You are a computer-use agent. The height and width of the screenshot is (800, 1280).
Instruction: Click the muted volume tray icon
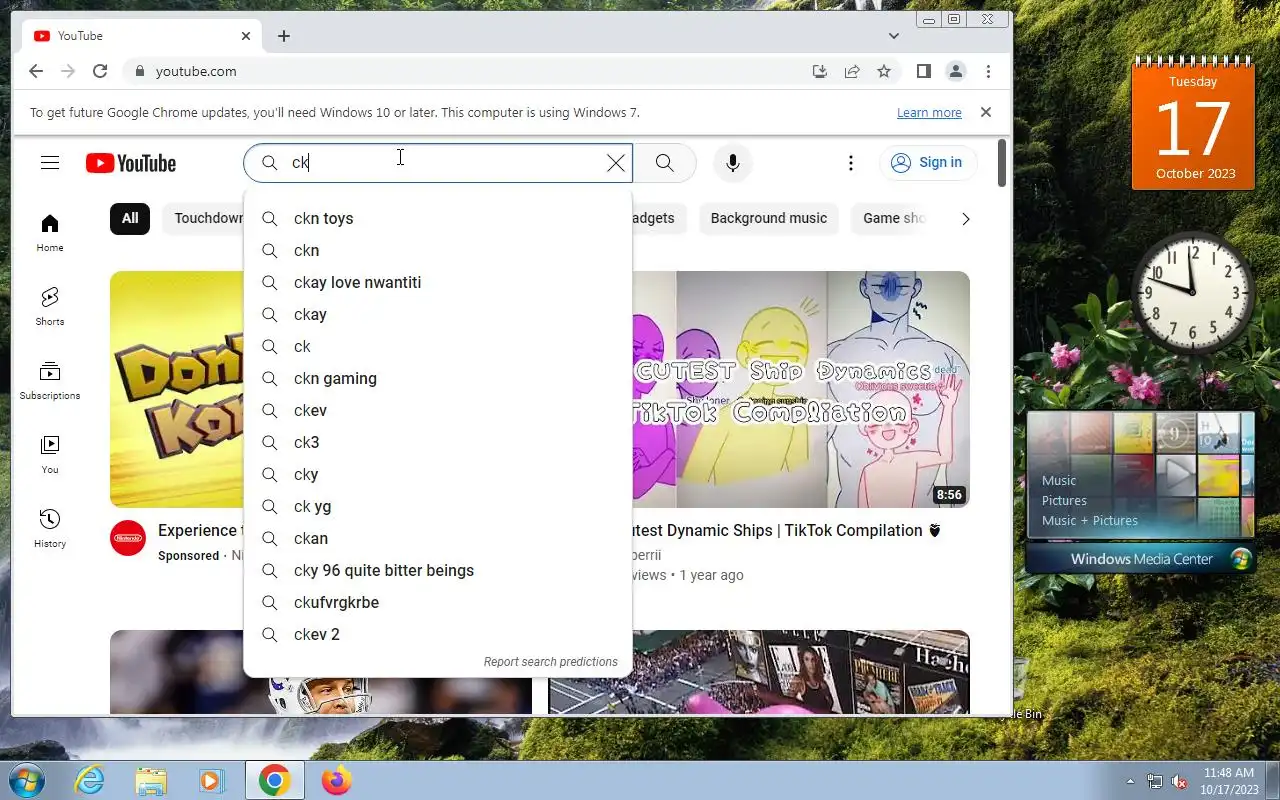click(x=1179, y=781)
